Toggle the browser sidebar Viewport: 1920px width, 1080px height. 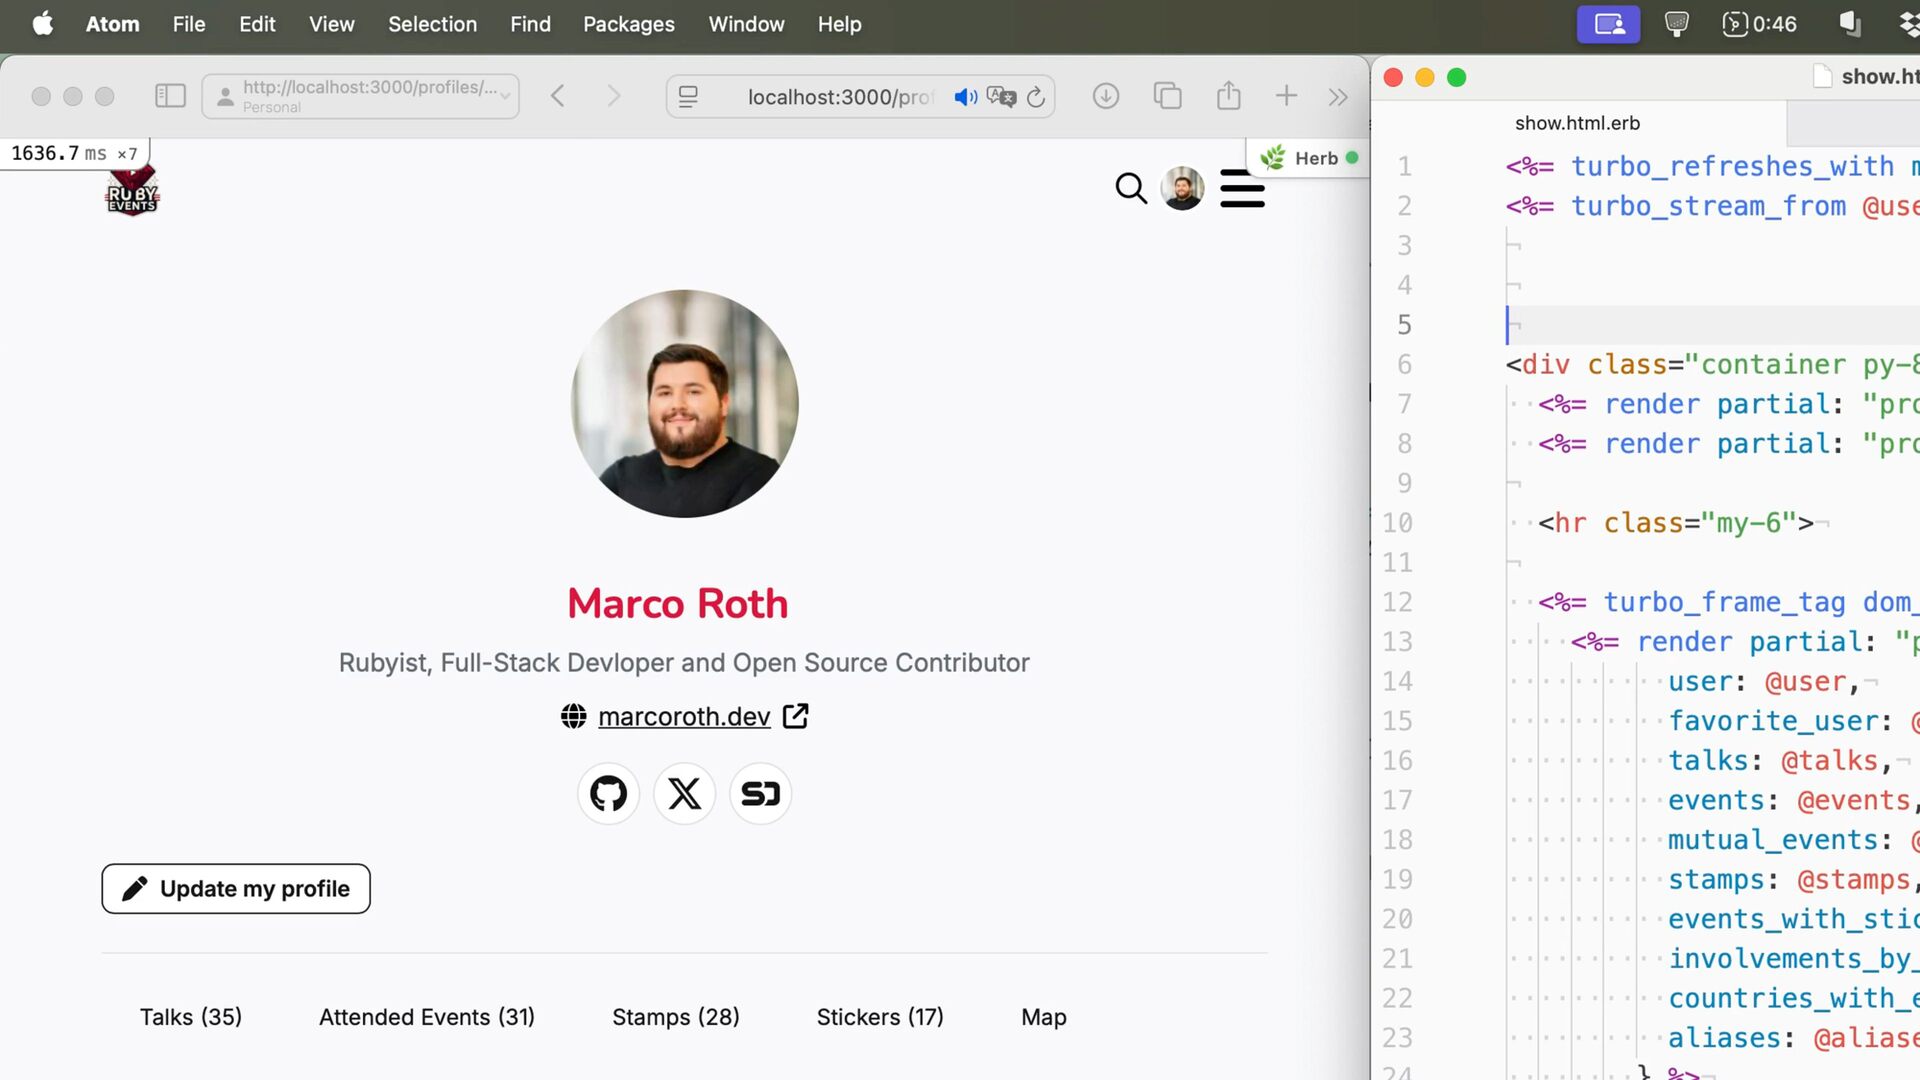pos(170,96)
